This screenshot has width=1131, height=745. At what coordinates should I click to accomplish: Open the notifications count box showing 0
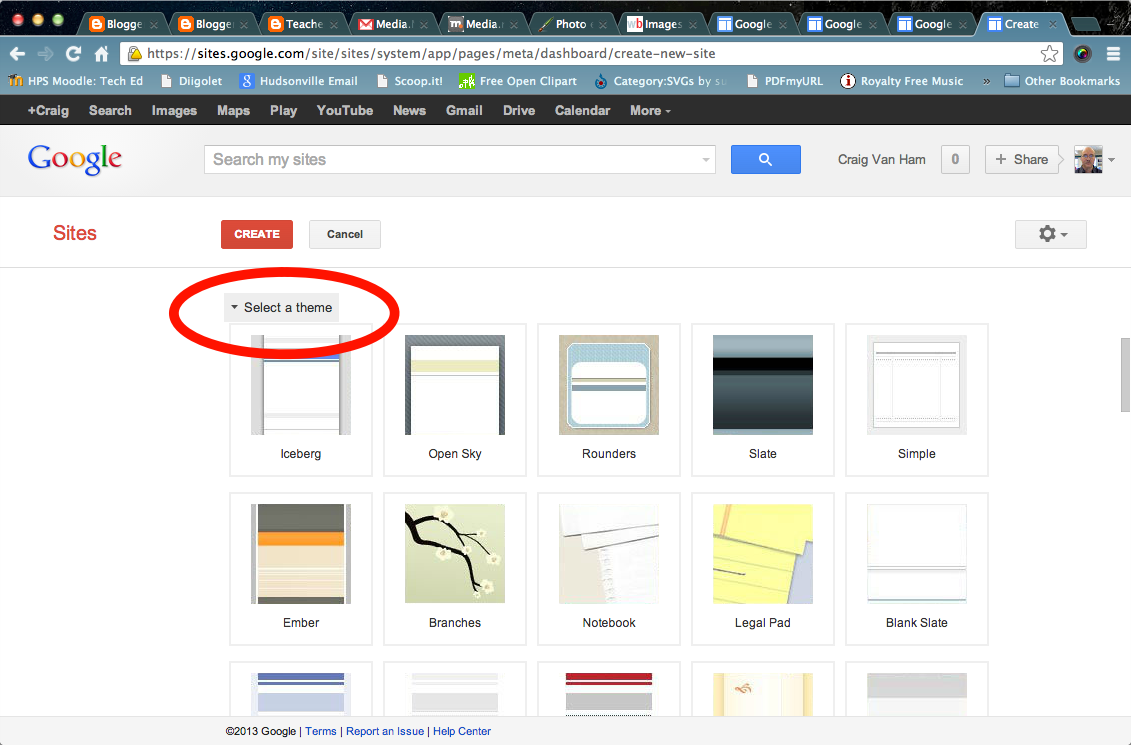pyautogui.click(x=955, y=159)
